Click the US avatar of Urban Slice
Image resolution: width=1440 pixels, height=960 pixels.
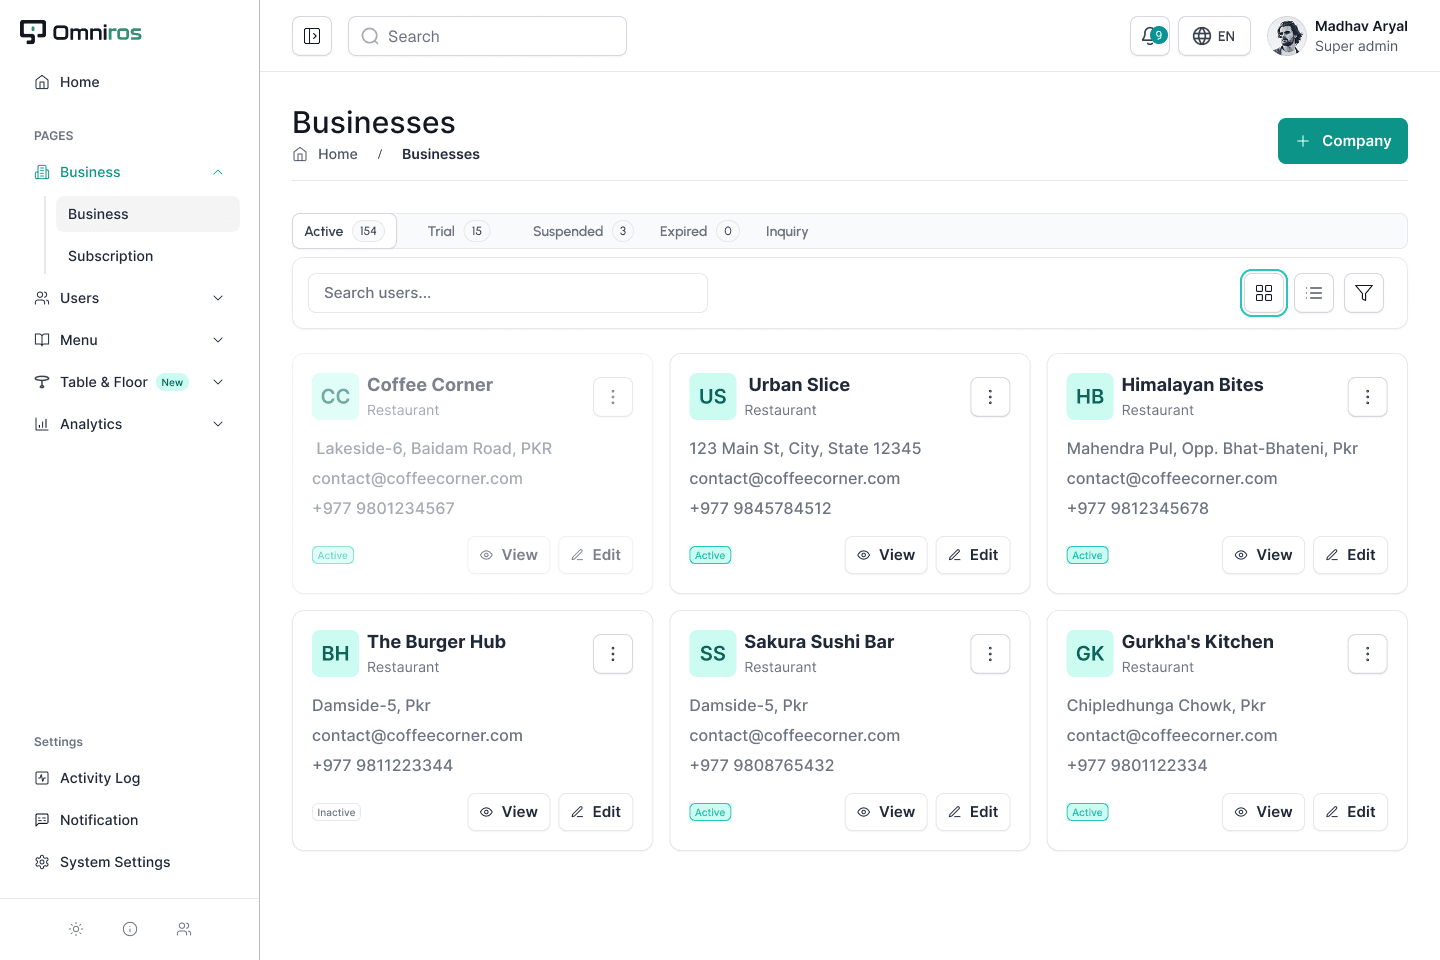click(713, 397)
